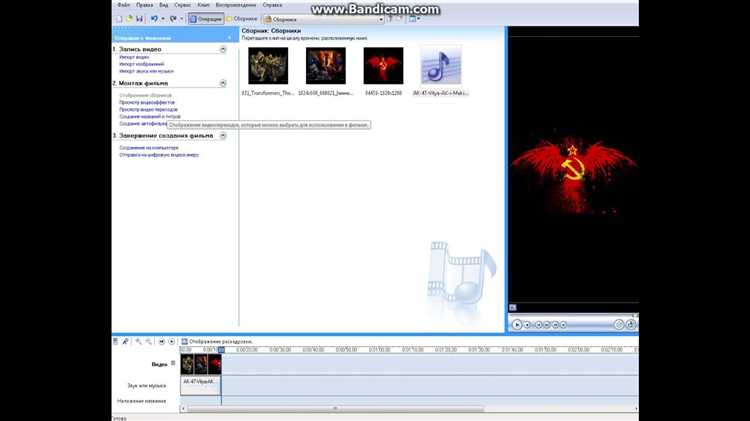Toggle the Сборники collections pane button
750x421 pixels.
click(242, 19)
